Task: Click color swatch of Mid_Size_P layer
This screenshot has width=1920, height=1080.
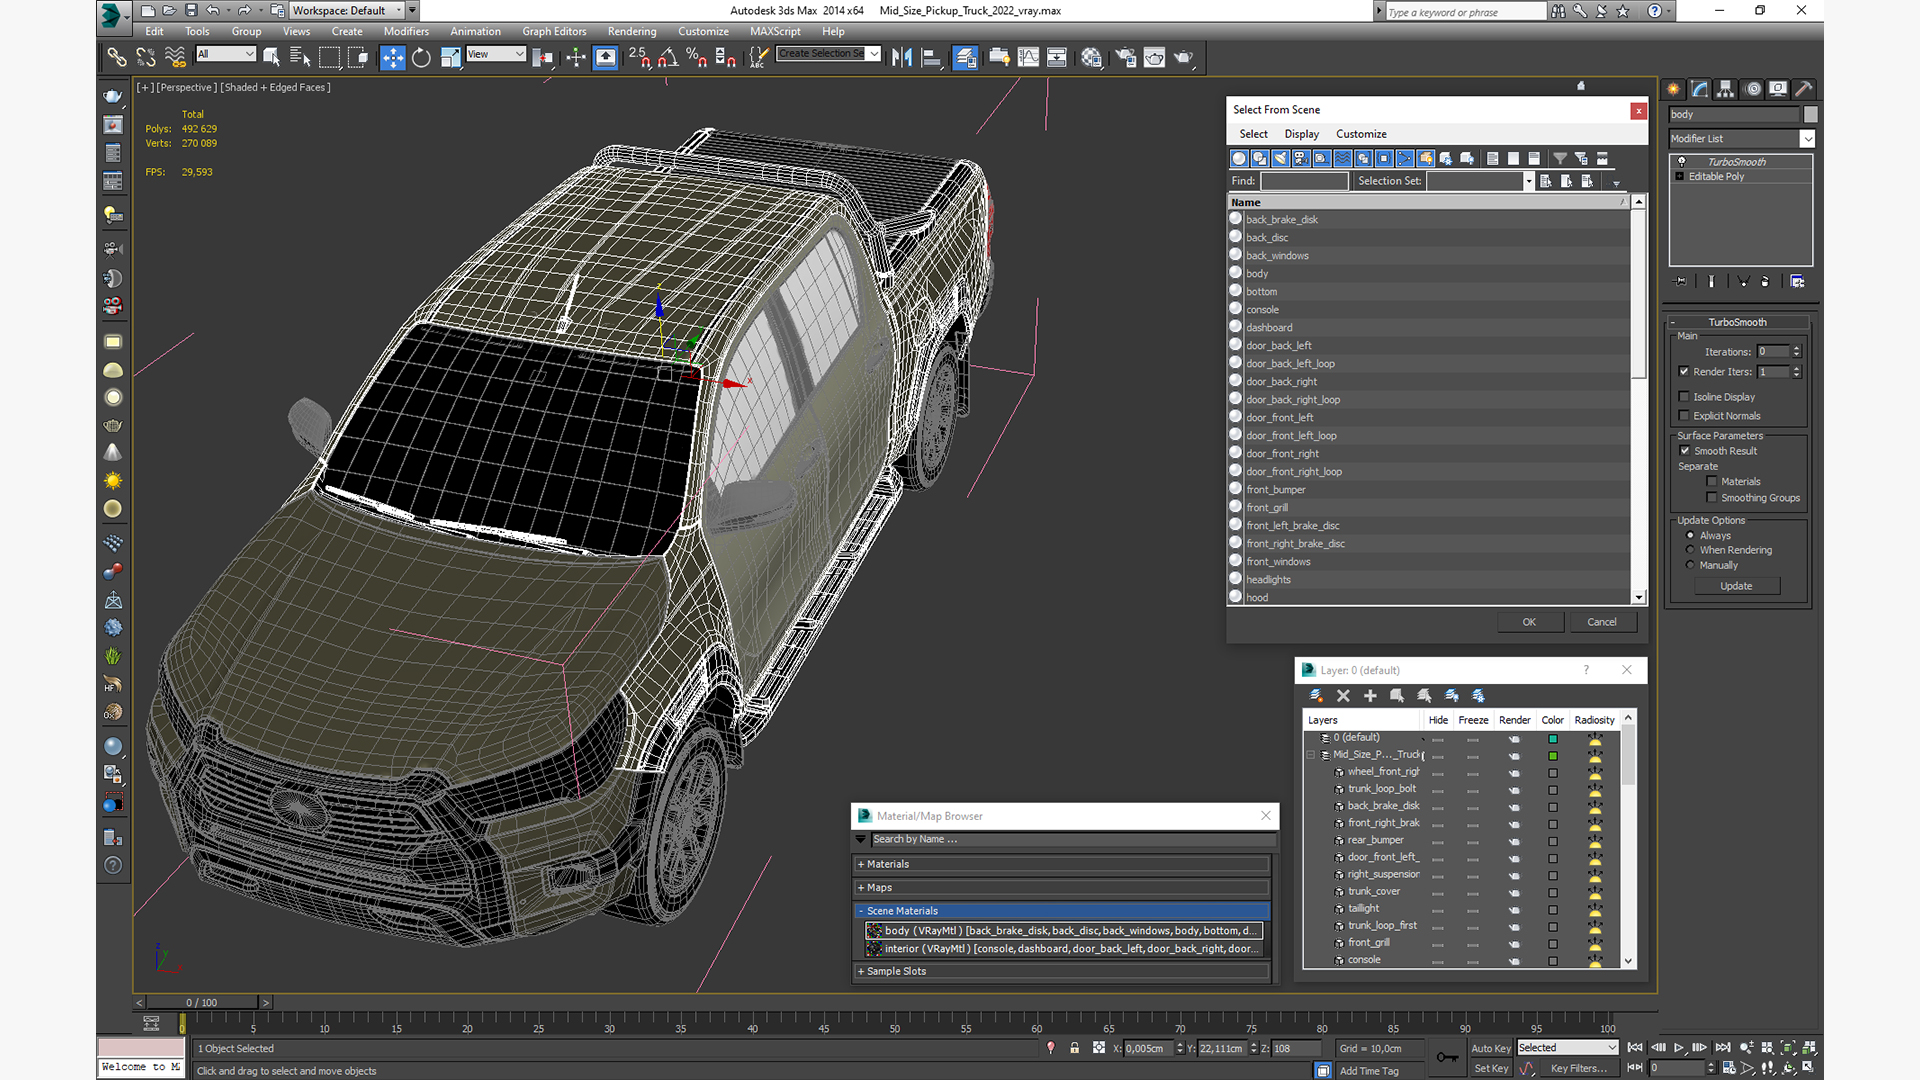Action: pos(1553,756)
